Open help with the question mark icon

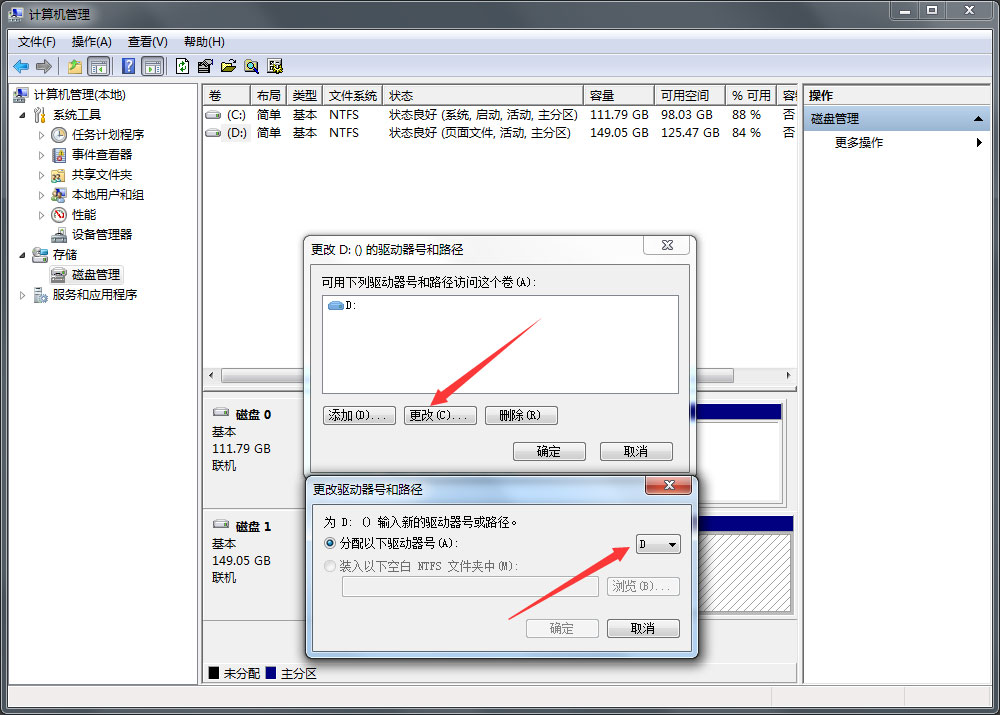pos(128,66)
